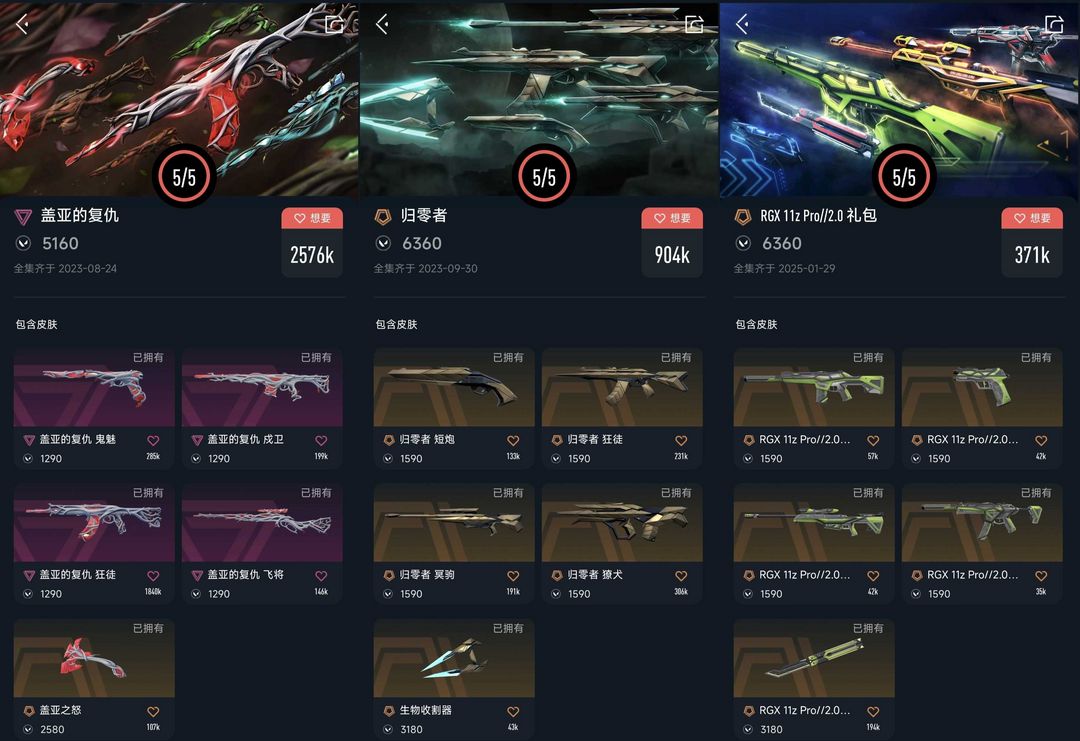Click 想要 button for RGX 11z Pro bundle
This screenshot has height=741, width=1080.
click(1032, 218)
